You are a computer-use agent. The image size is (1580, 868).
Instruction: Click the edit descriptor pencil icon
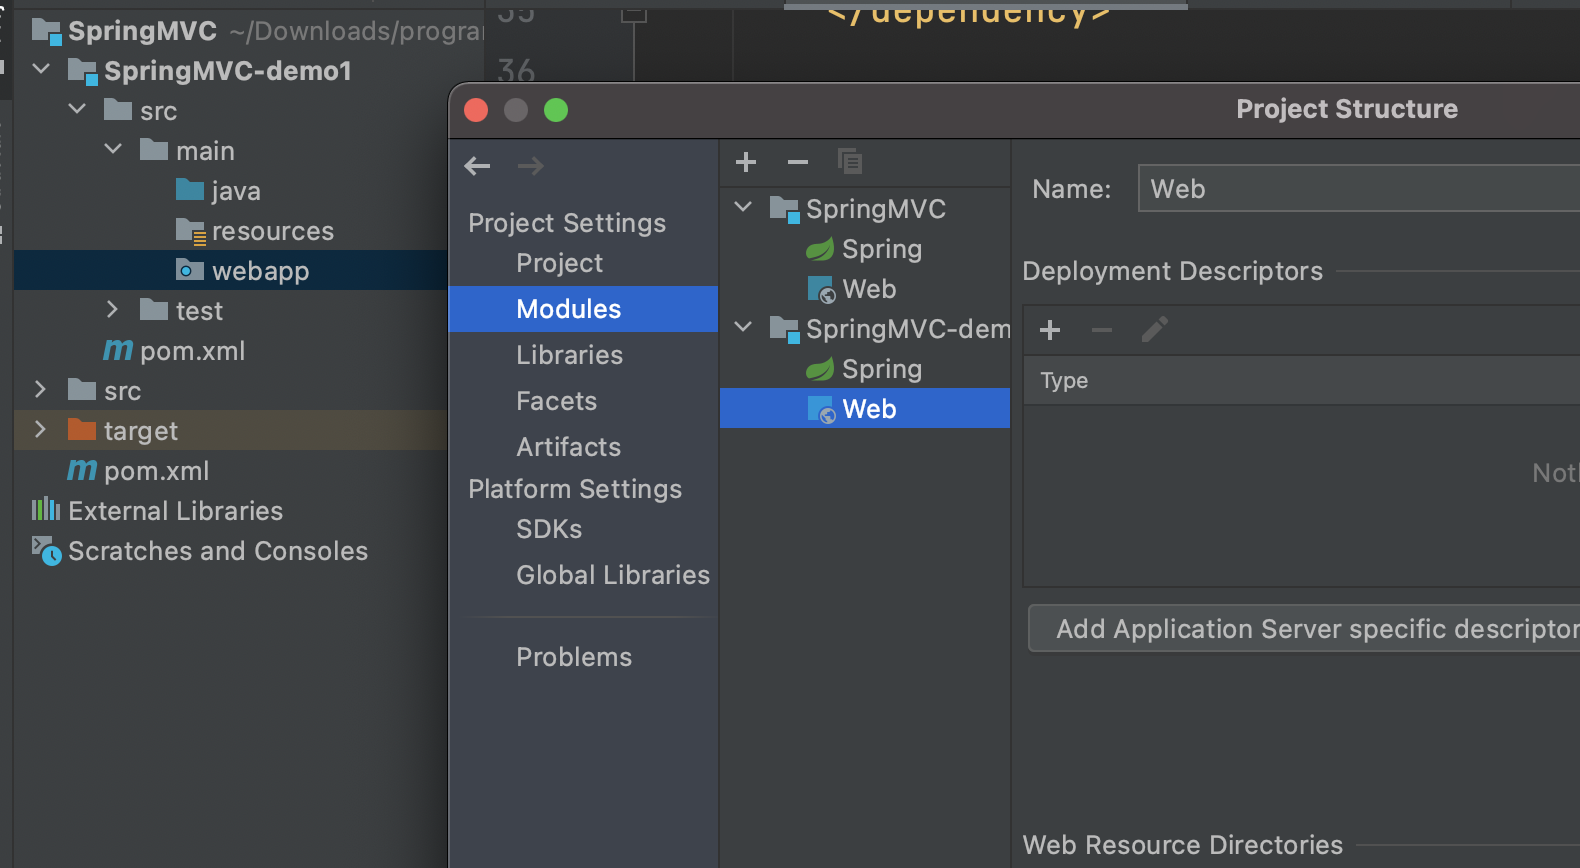pos(1154,330)
